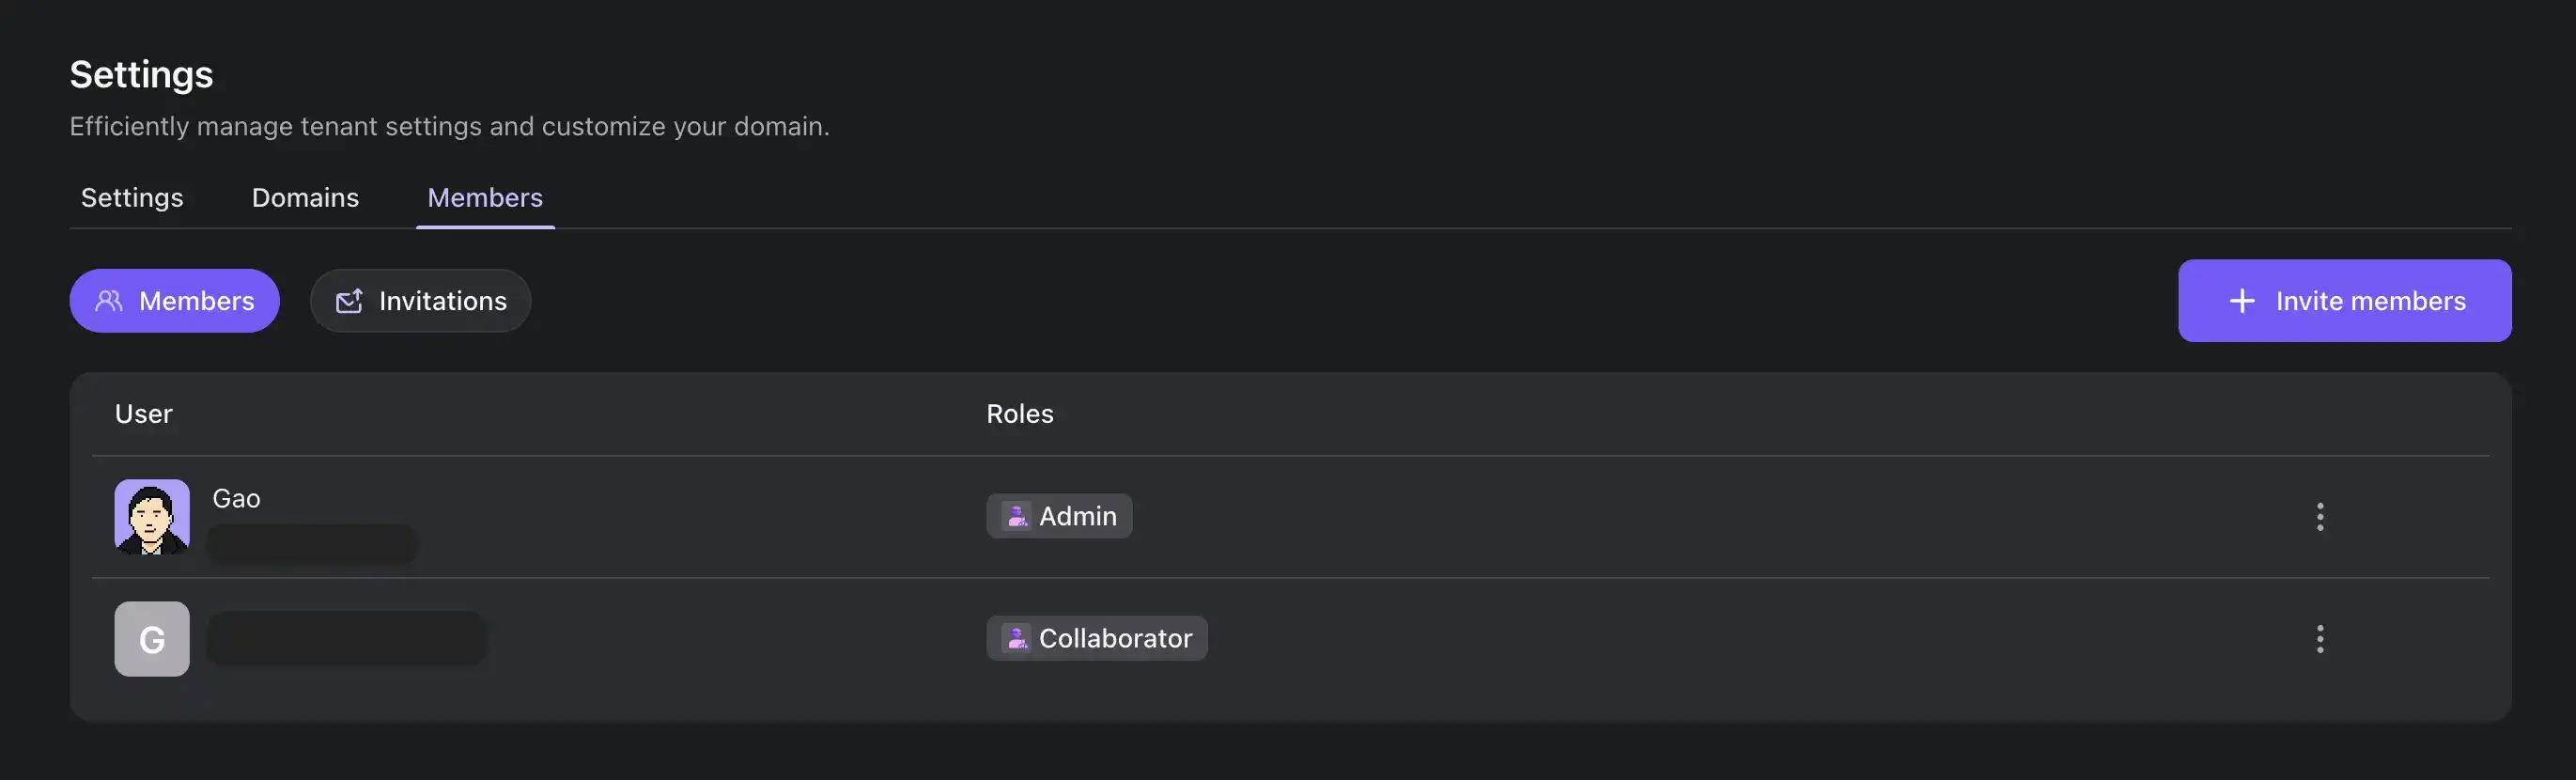Click the Collaborator role tag
The height and width of the screenshot is (780, 2576).
point(1115,638)
